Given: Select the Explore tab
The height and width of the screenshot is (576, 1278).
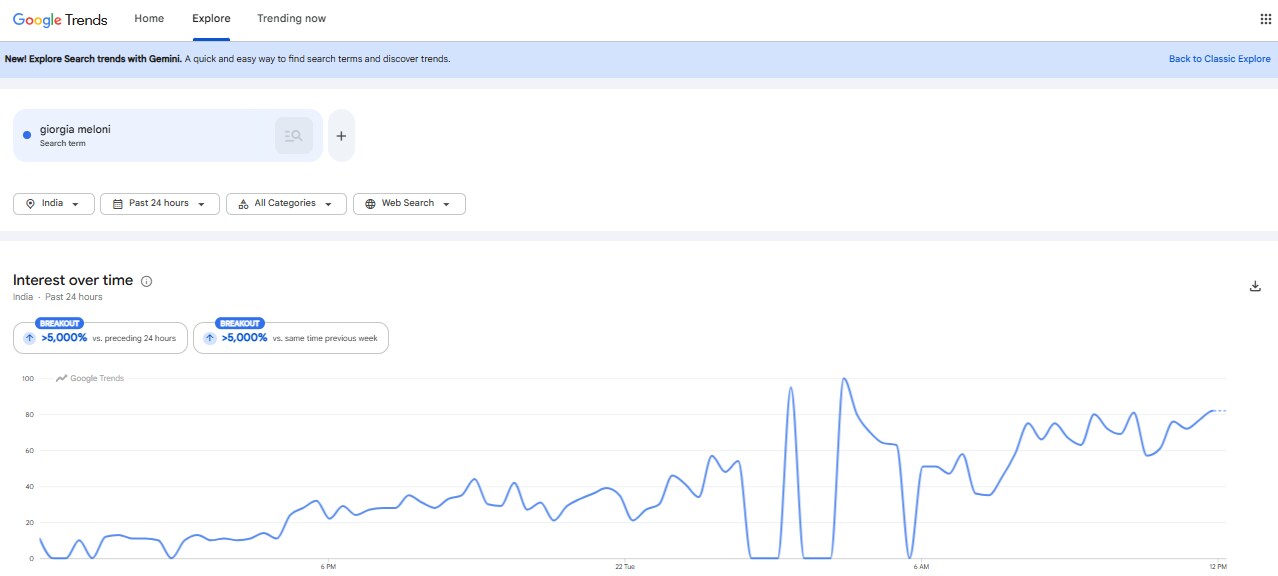Looking at the screenshot, I should coord(211,19).
